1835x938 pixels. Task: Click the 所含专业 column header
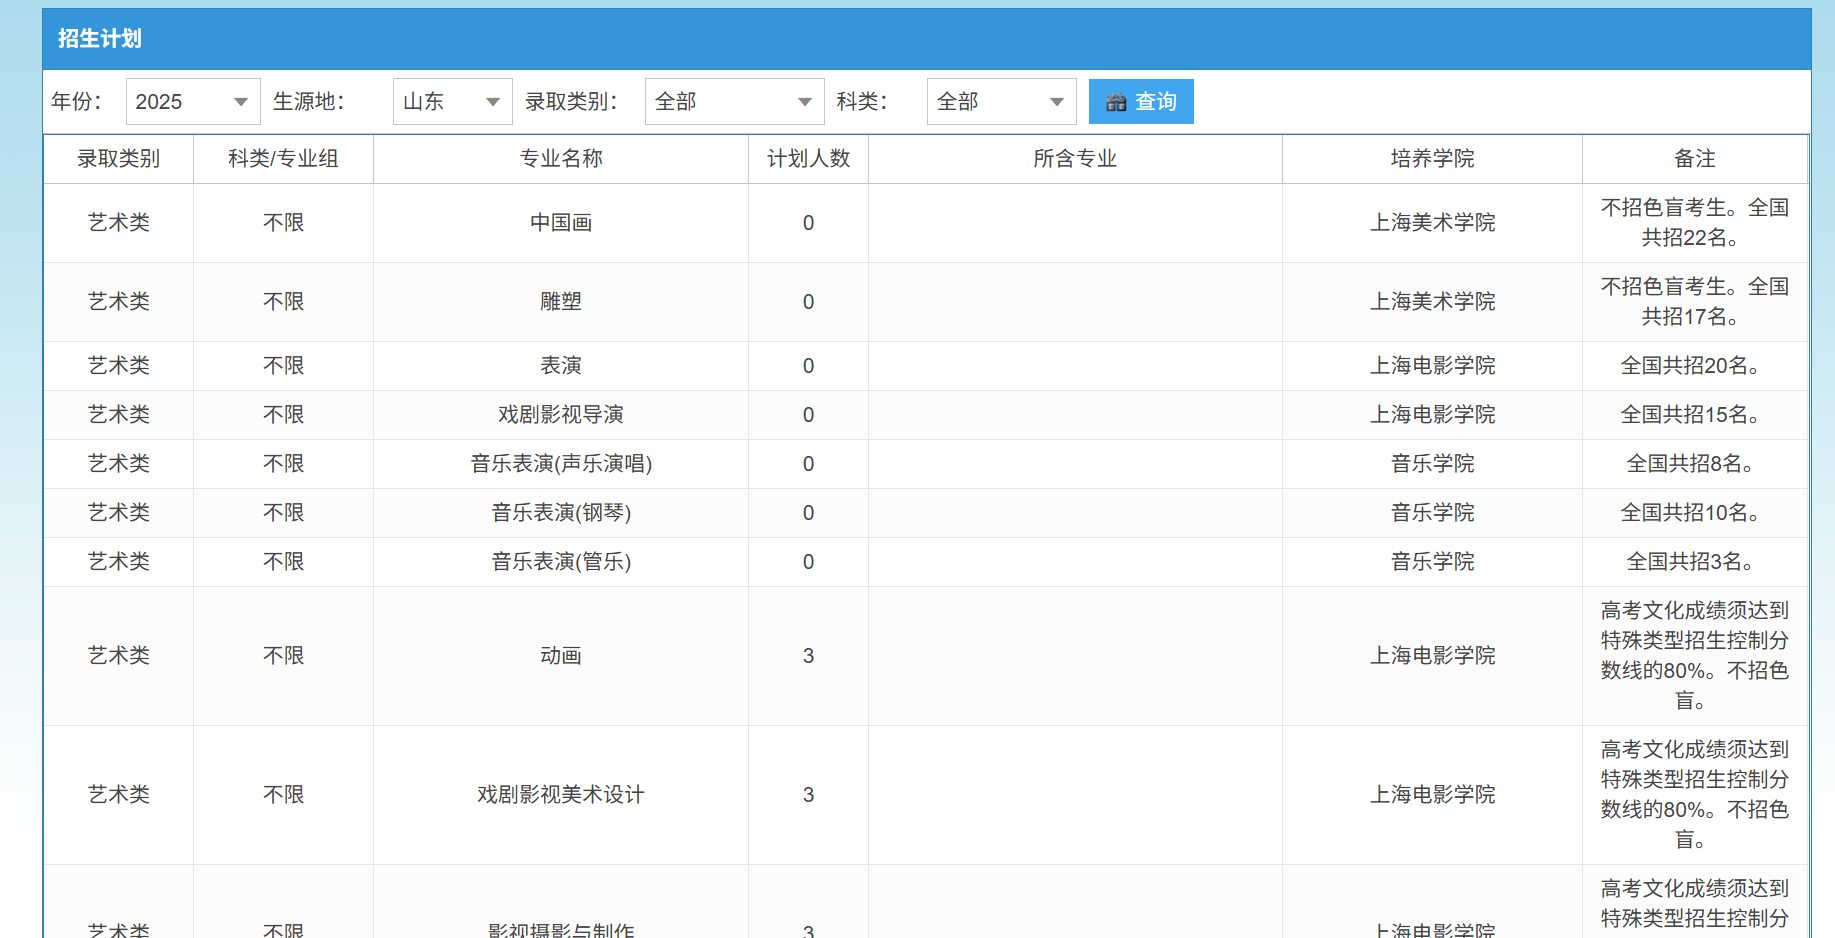point(1074,159)
